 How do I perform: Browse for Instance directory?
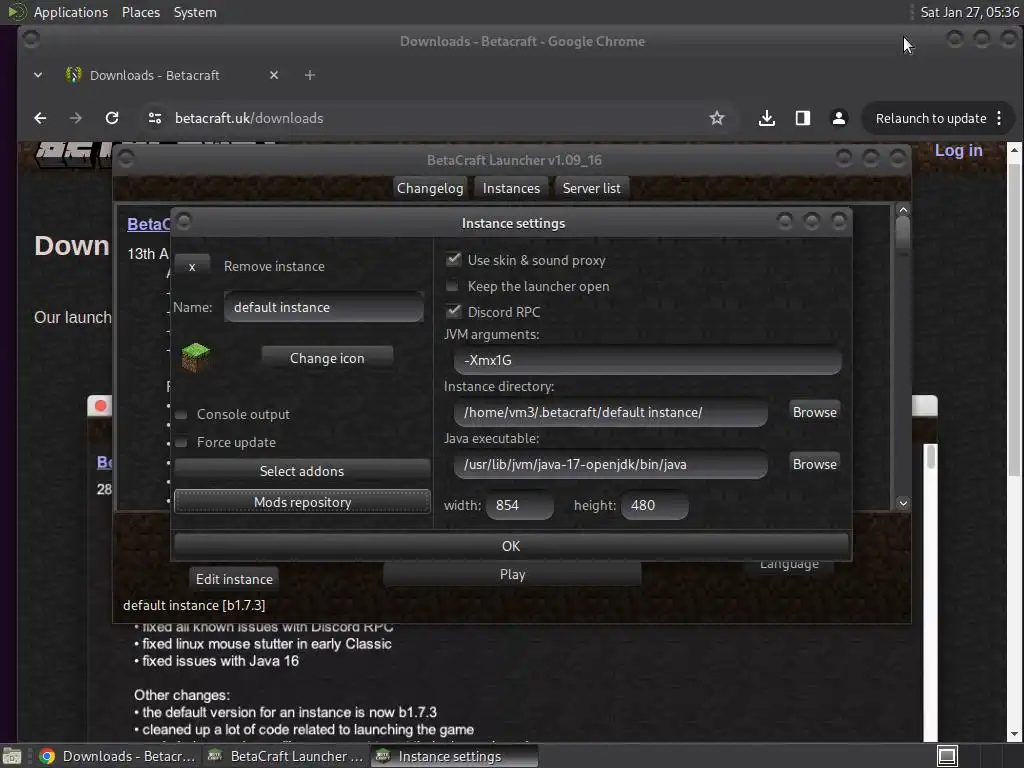pos(814,412)
